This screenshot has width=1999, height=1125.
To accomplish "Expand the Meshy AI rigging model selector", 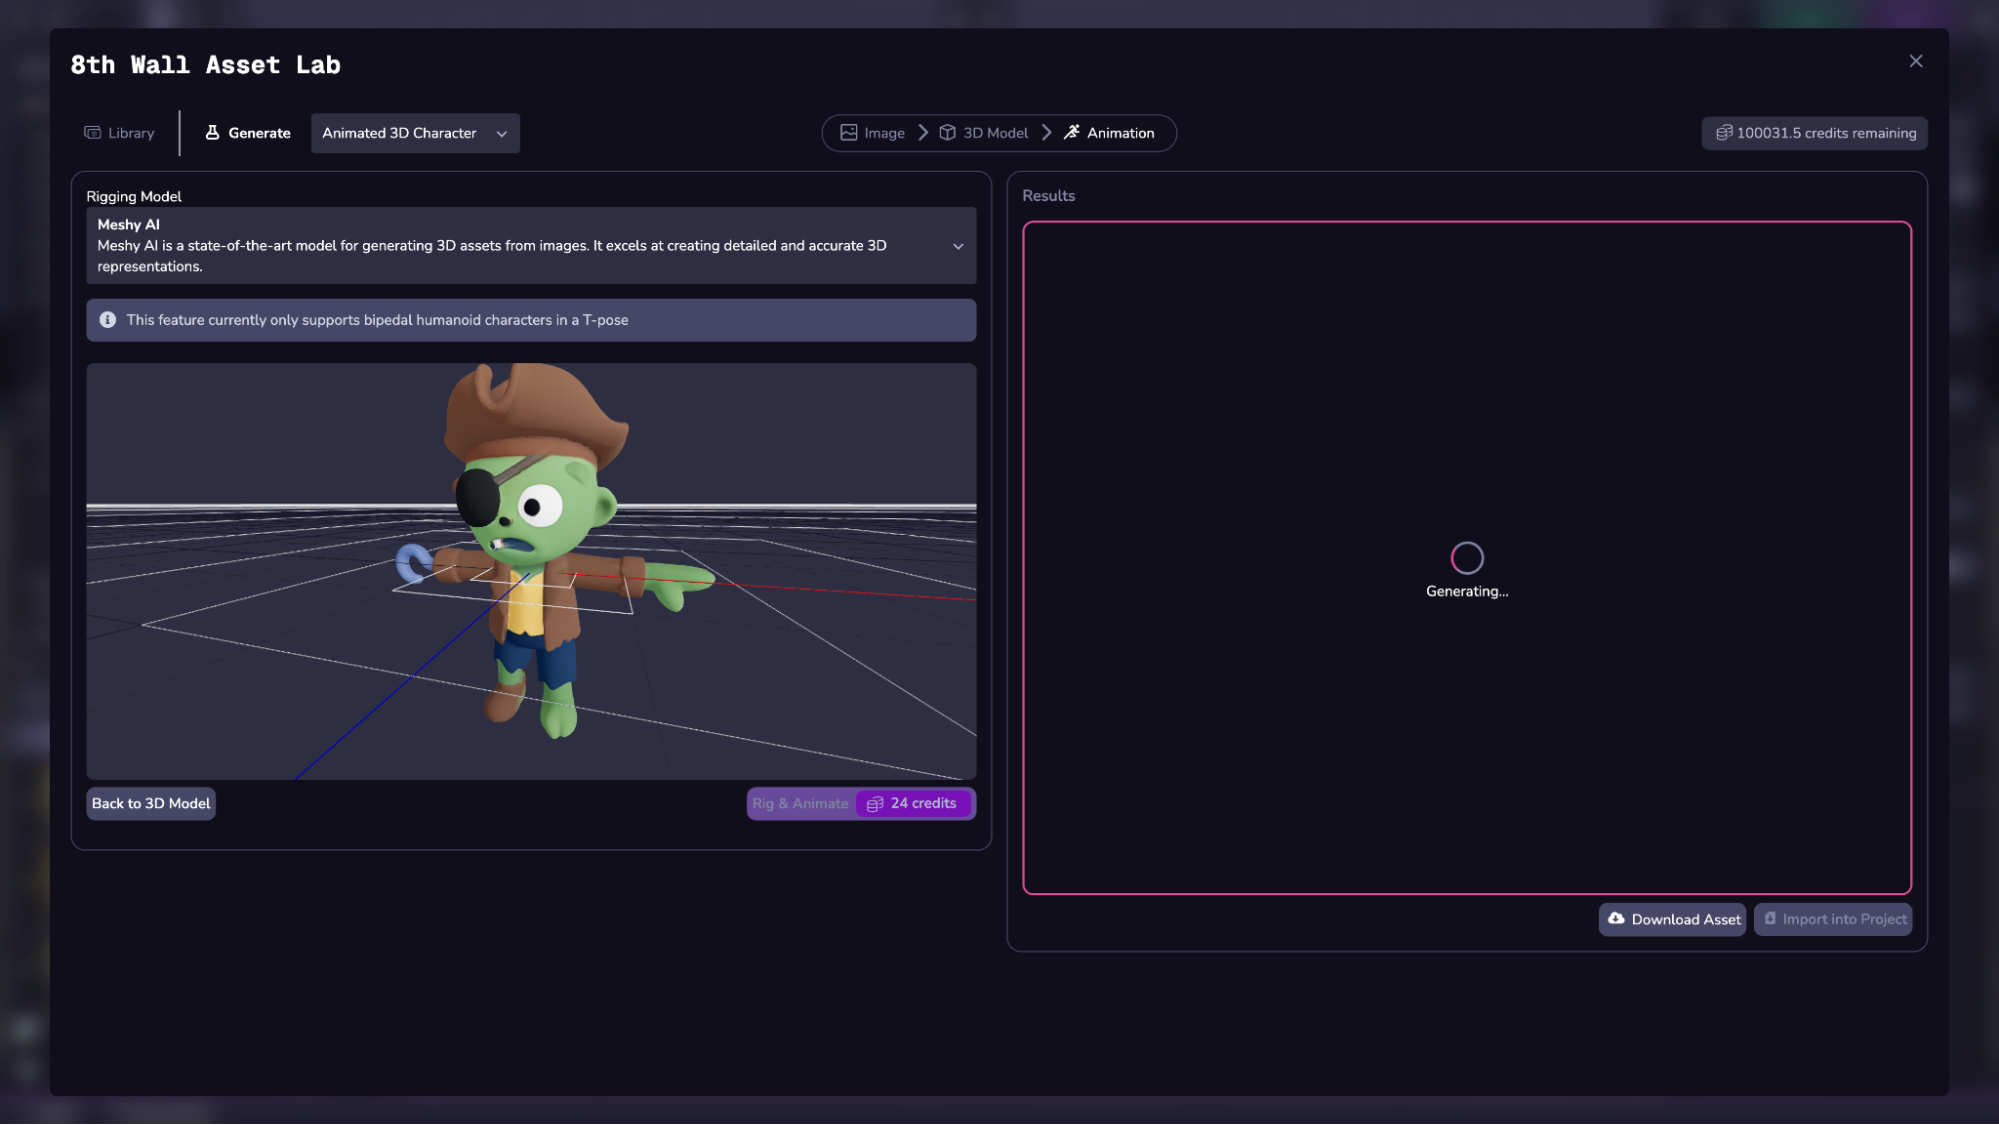I will pyautogui.click(x=957, y=246).
